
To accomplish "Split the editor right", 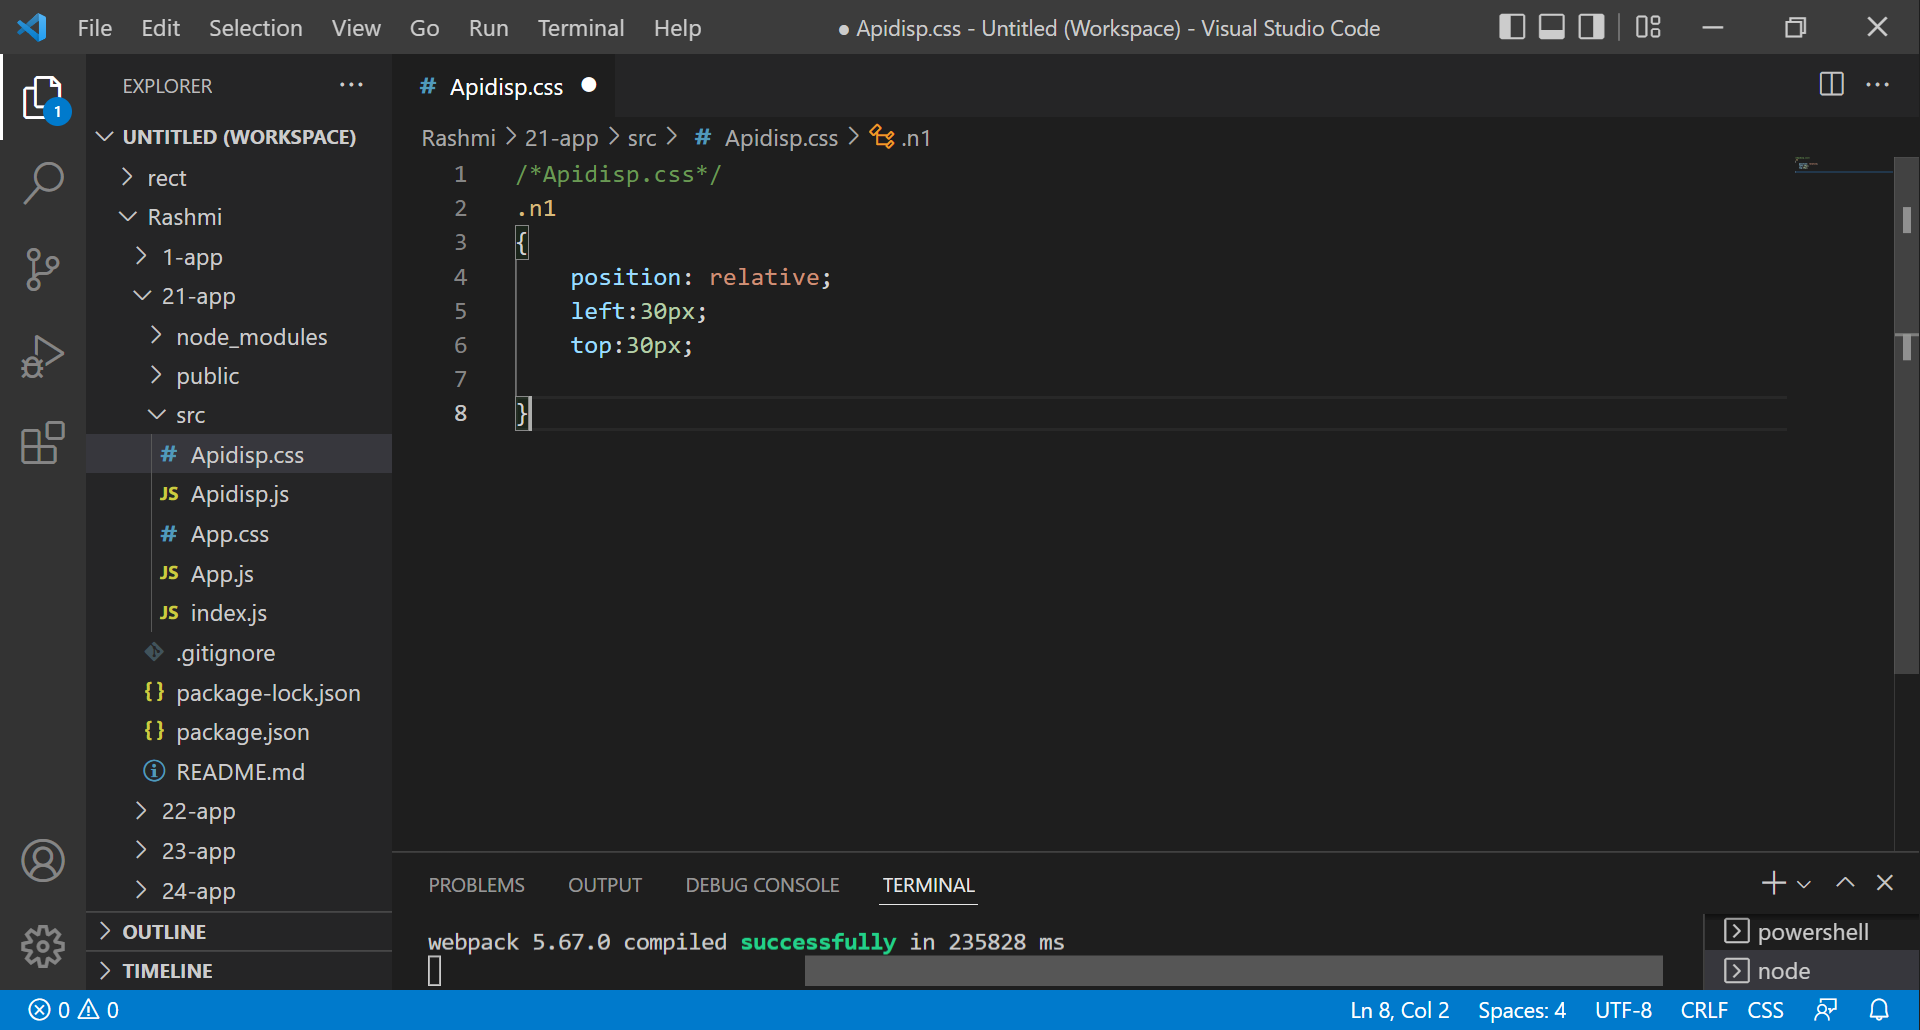I will pyautogui.click(x=1831, y=85).
